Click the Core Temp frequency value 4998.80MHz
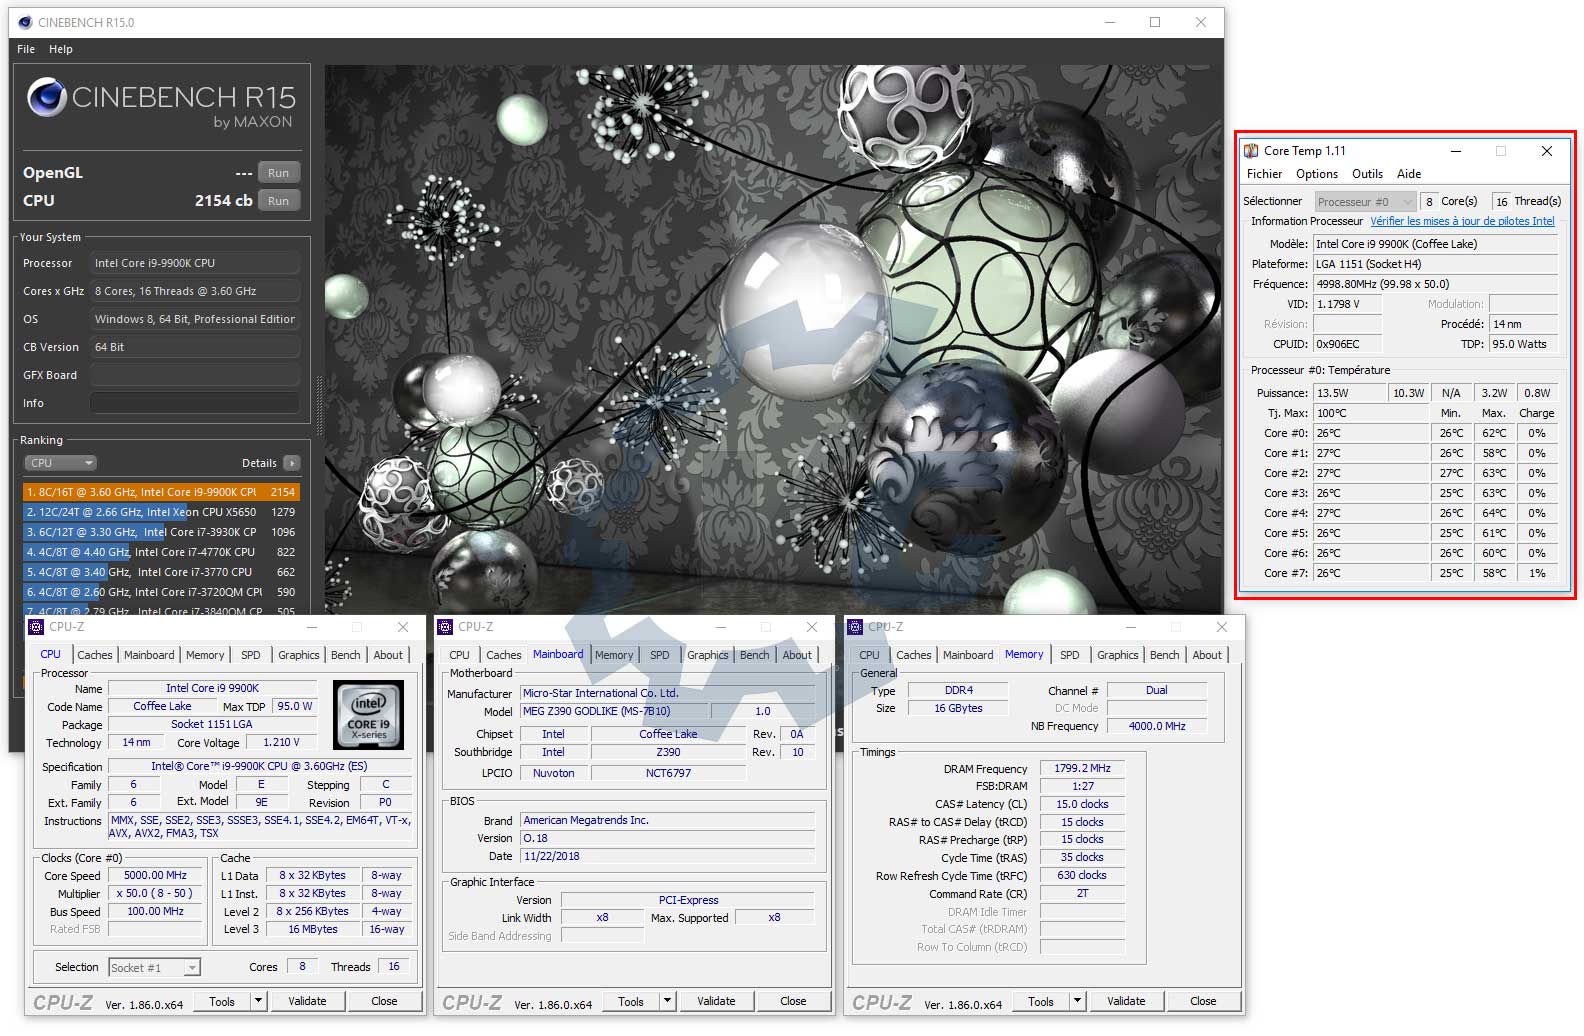 click(x=1435, y=284)
